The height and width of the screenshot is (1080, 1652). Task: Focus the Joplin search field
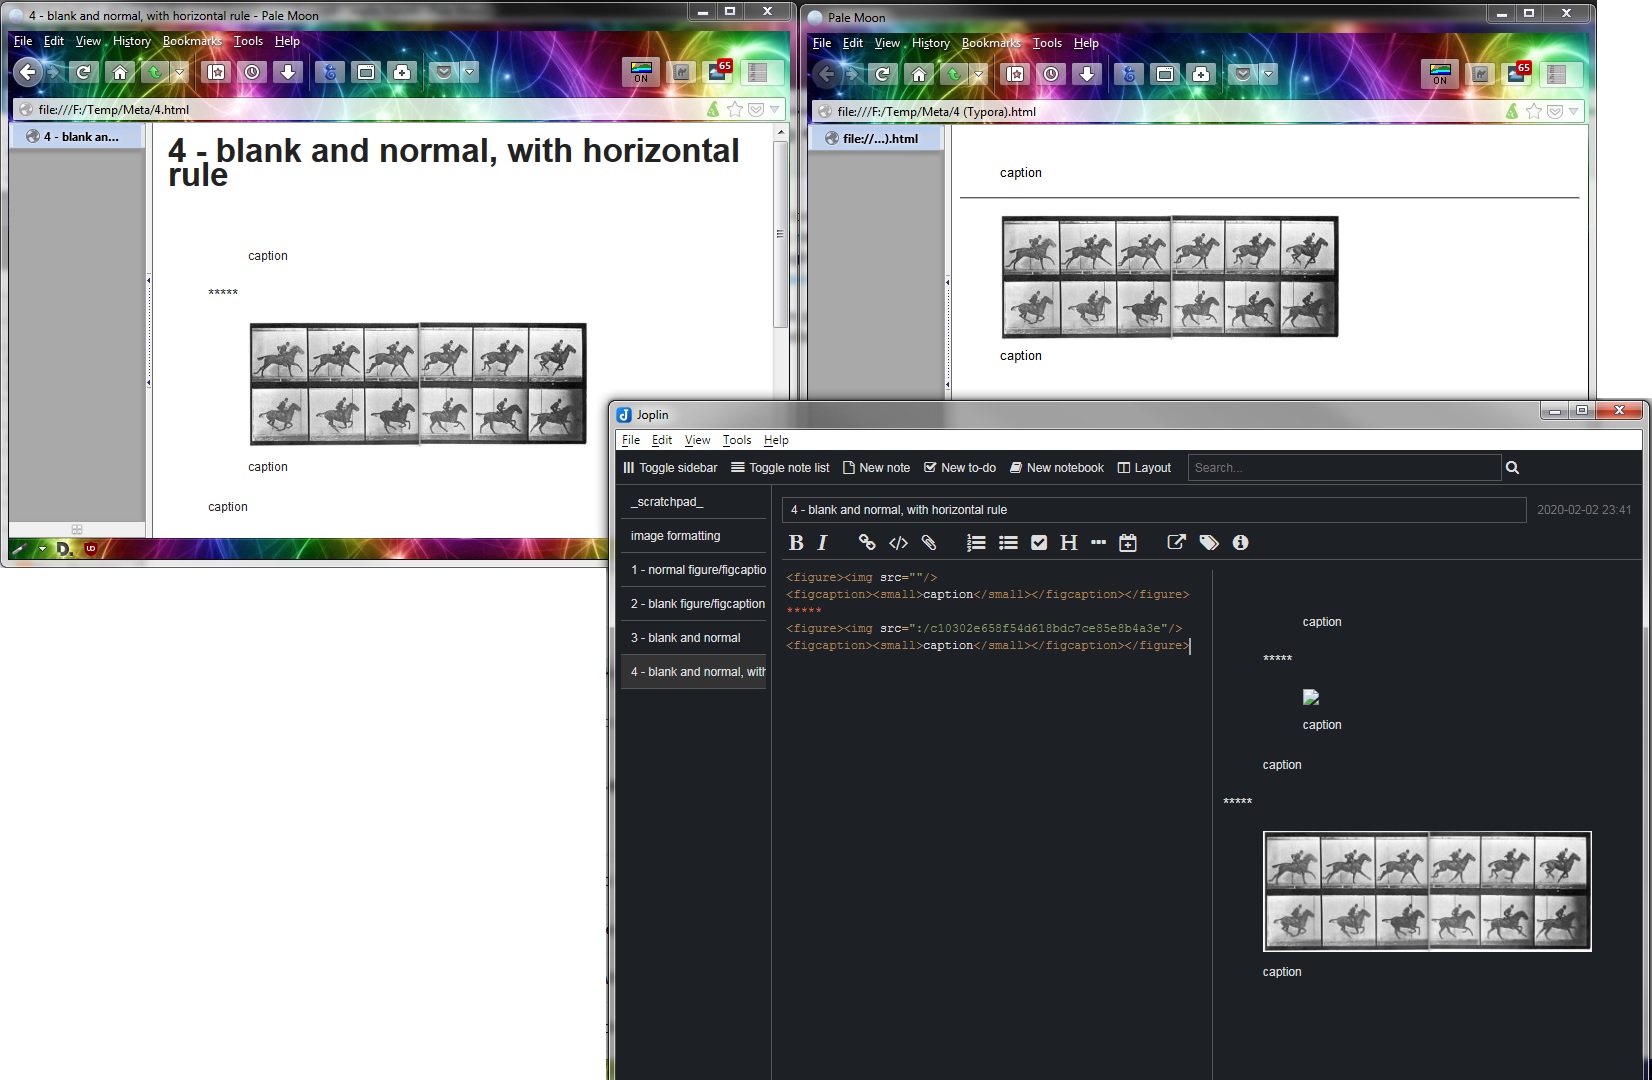coord(1344,468)
